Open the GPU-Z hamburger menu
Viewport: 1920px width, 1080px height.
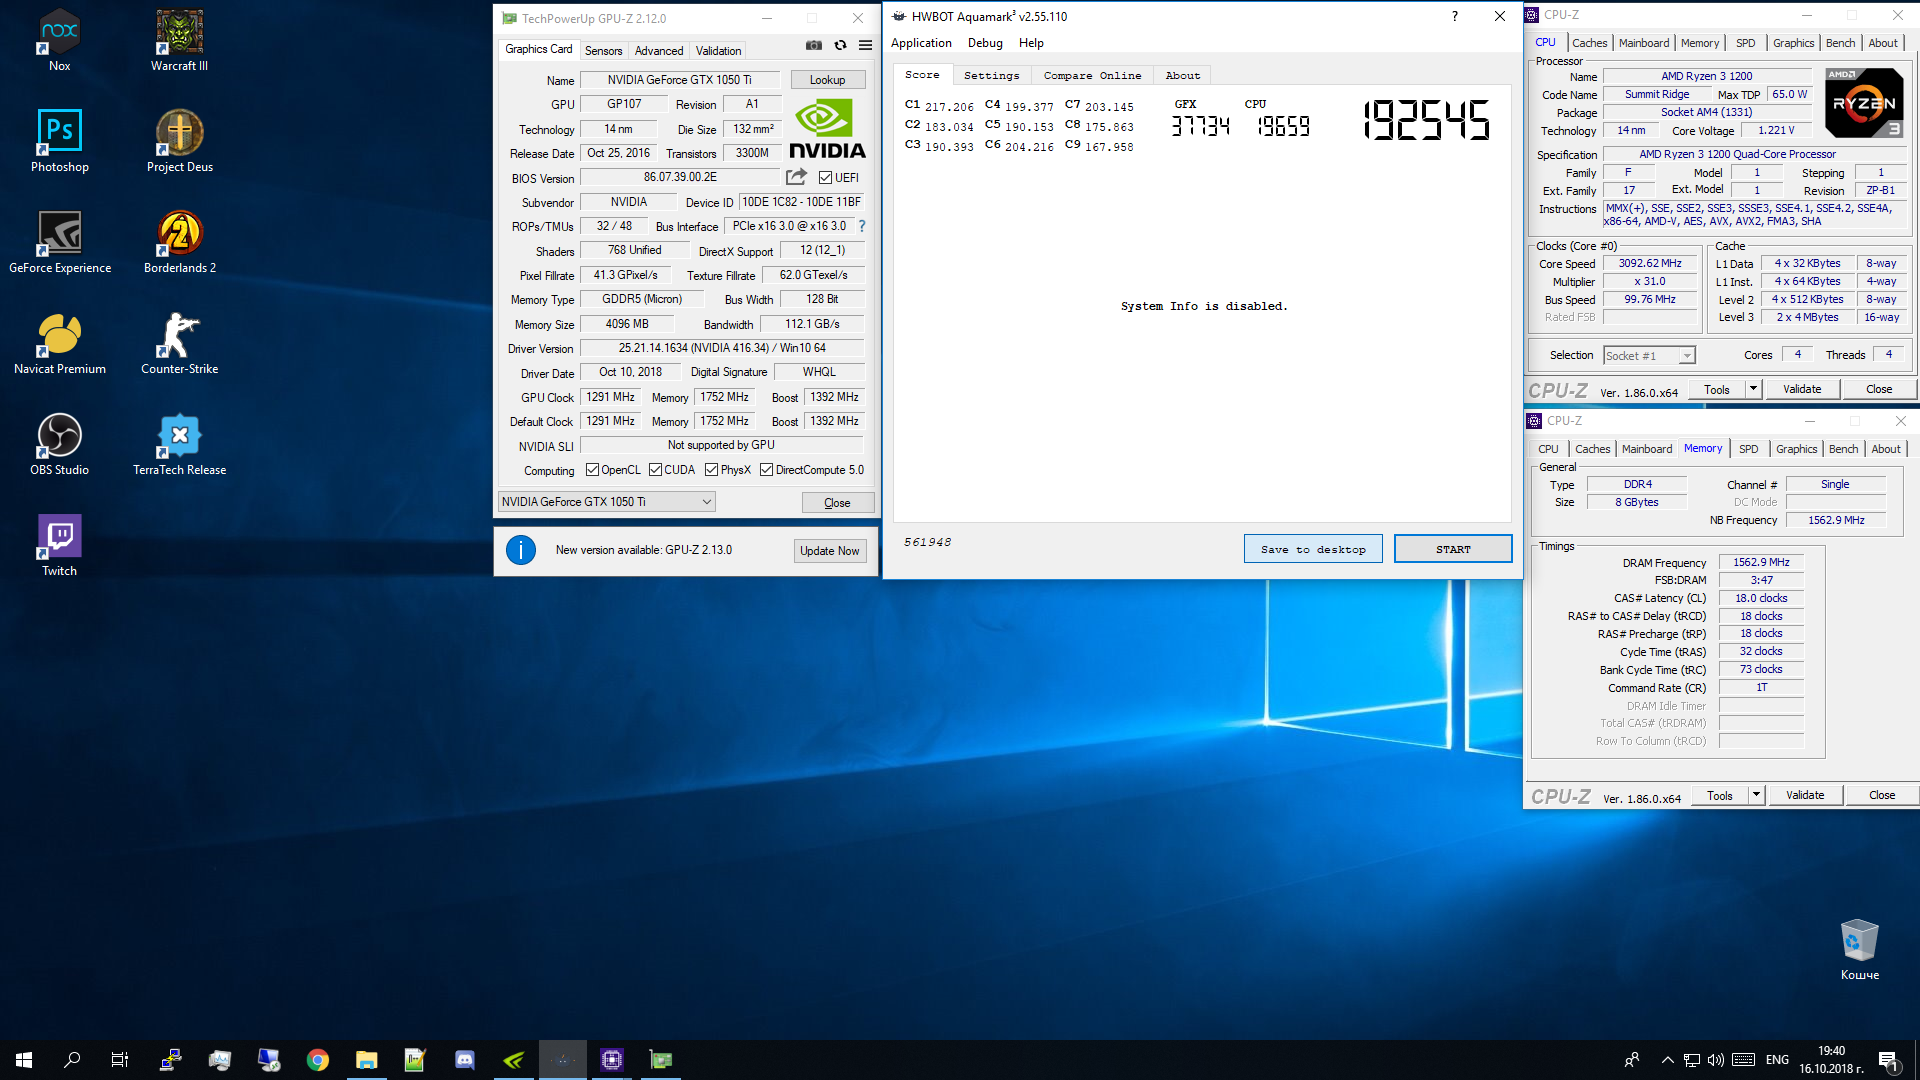click(866, 45)
